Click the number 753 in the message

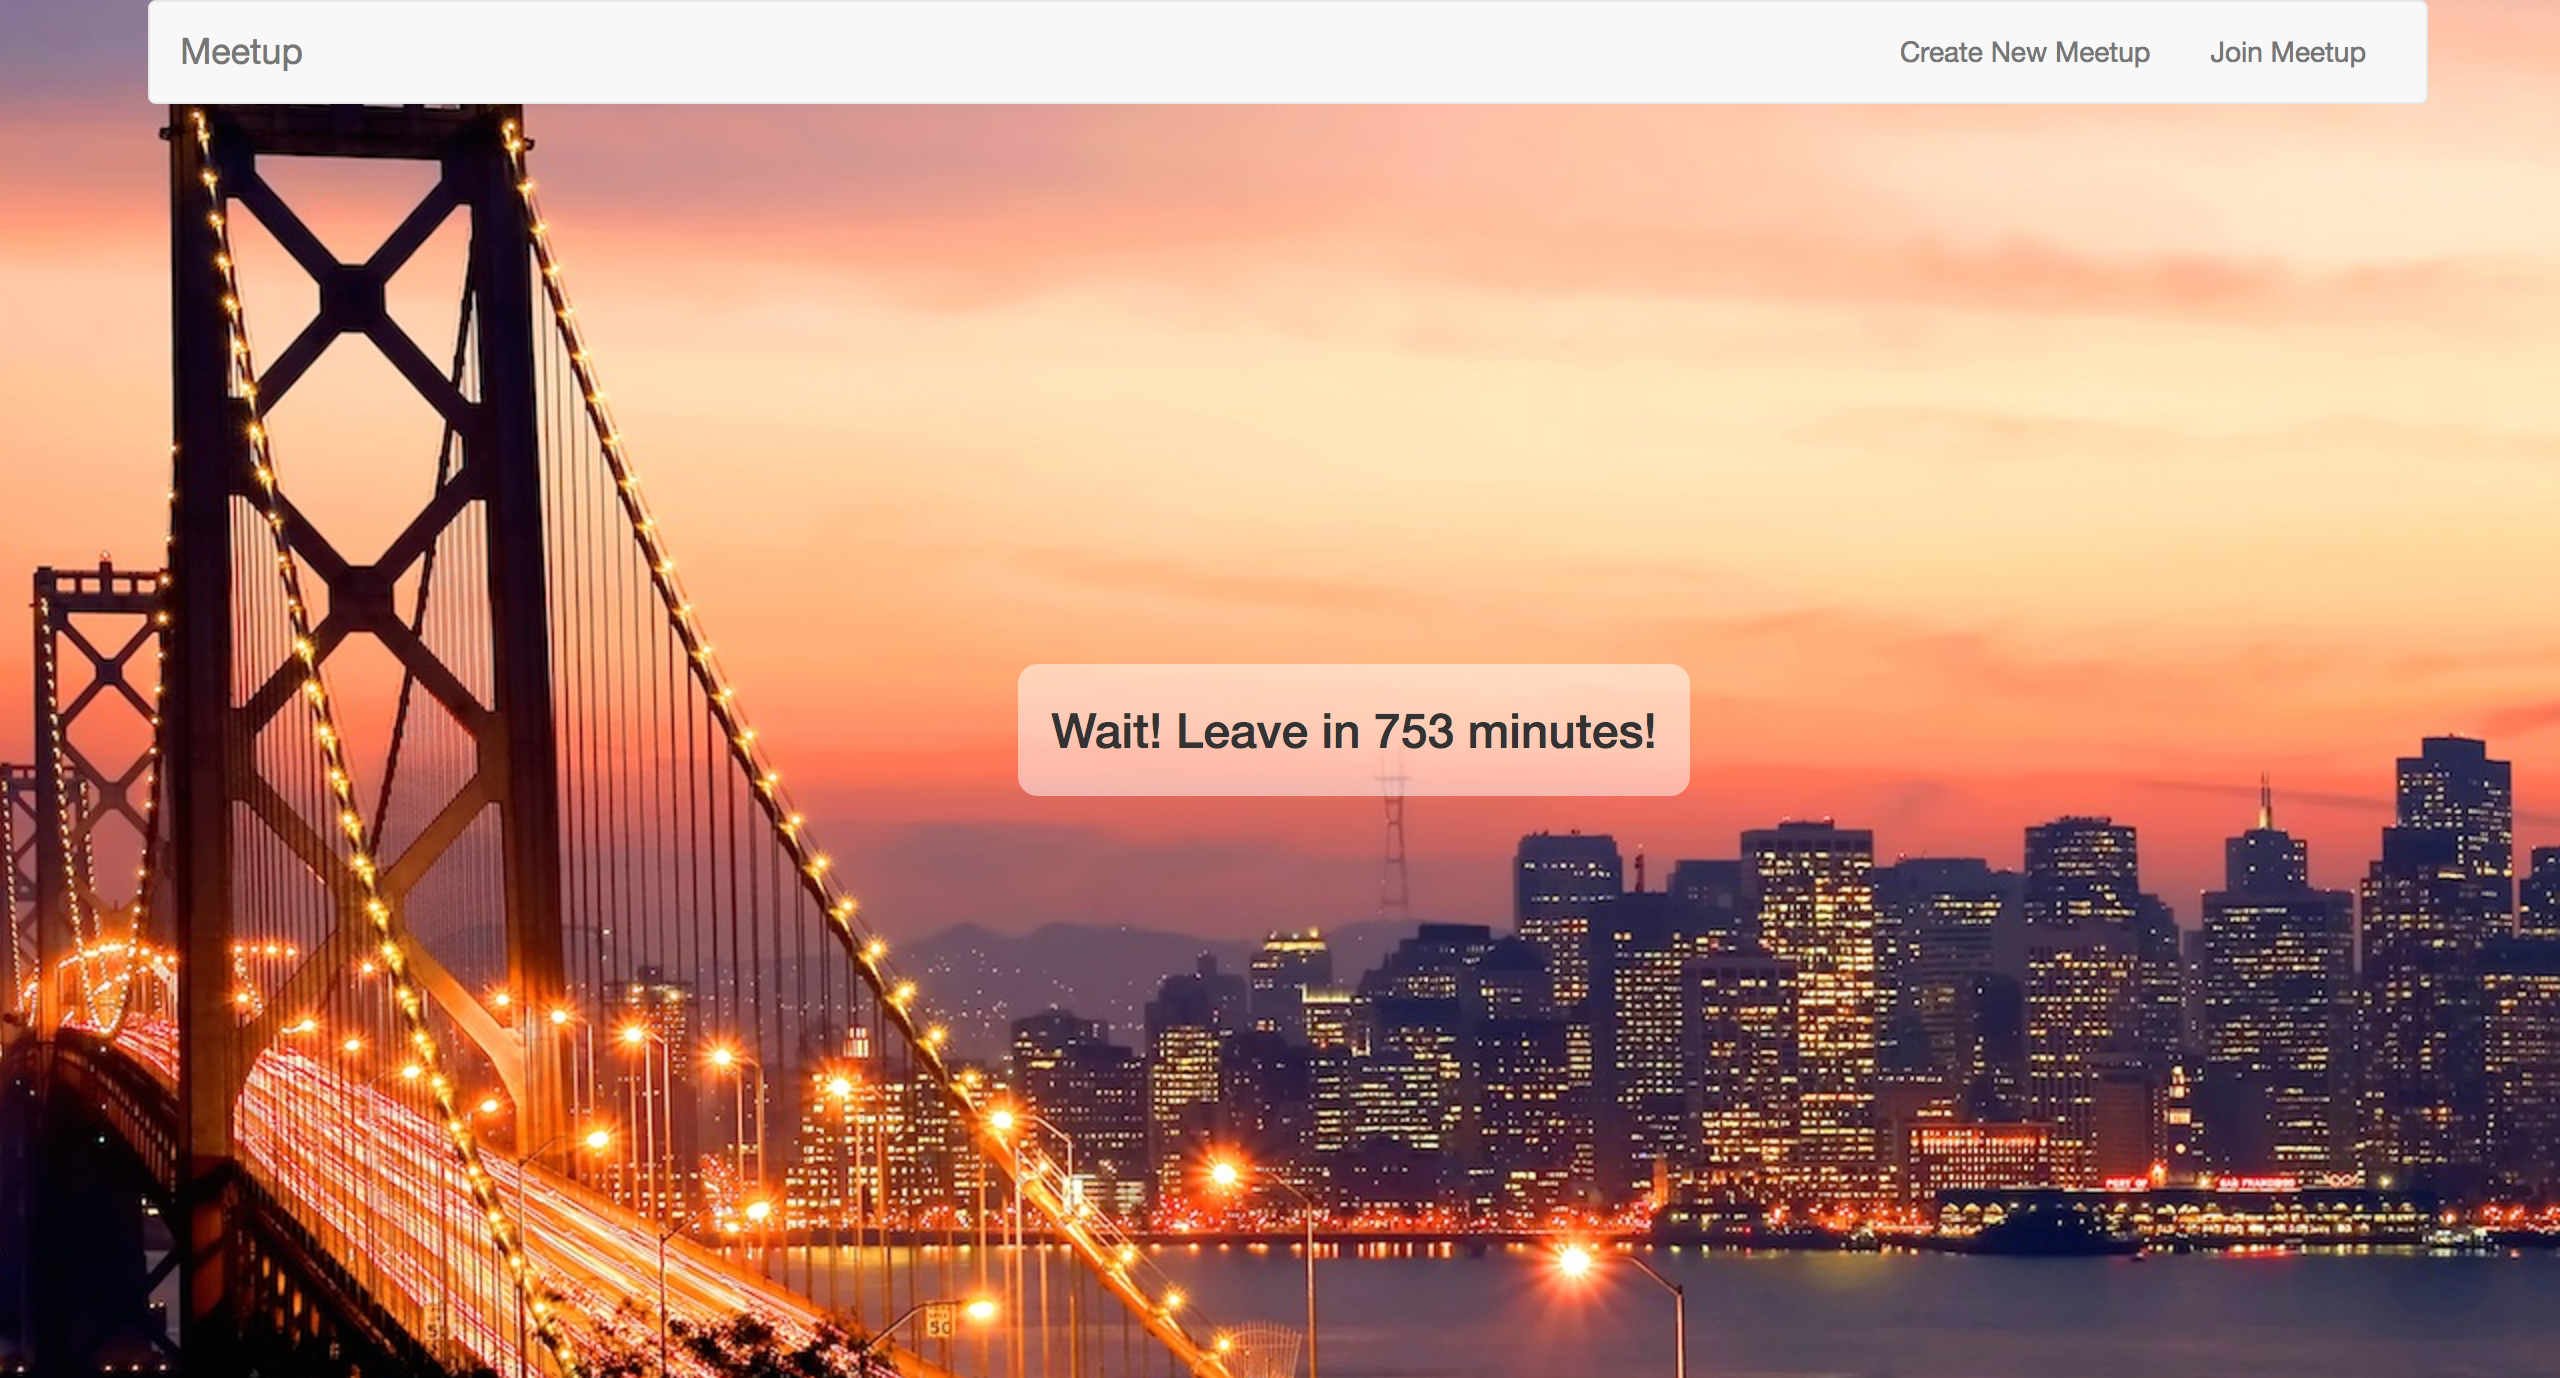pos(1413,732)
